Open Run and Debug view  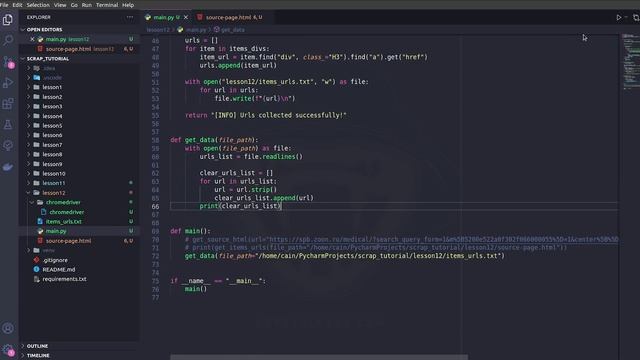click(8, 82)
